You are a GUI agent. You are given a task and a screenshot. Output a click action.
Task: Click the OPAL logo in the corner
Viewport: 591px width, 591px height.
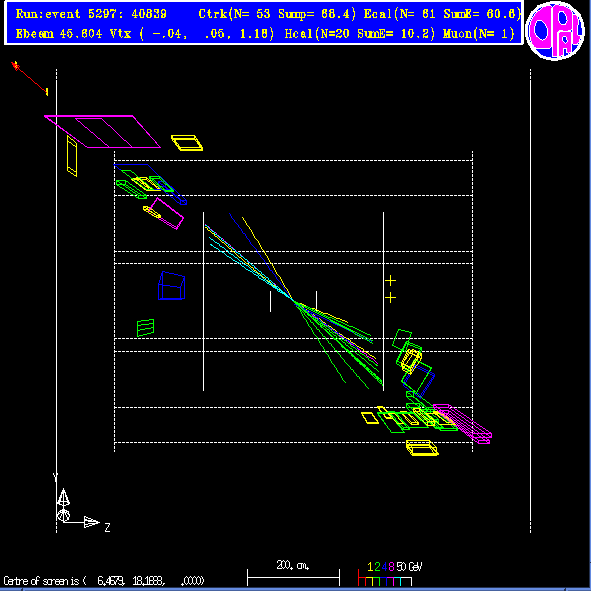tap(555, 31)
